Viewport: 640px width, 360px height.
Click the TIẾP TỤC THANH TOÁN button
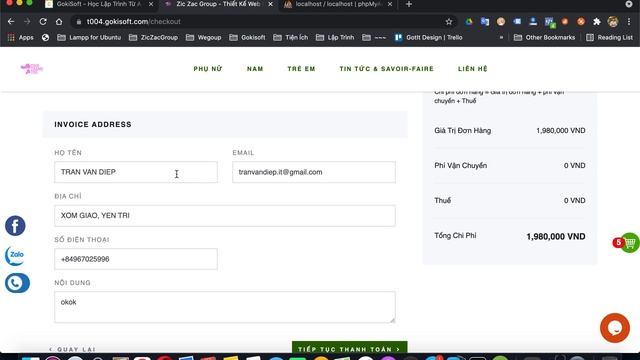(349, 348)
